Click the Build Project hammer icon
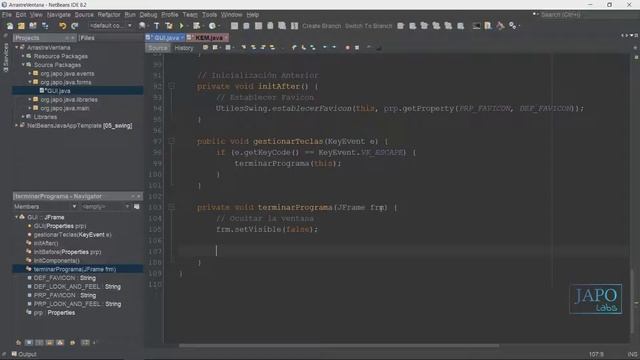This screenshot has height=360, width=640. (157, 26)
